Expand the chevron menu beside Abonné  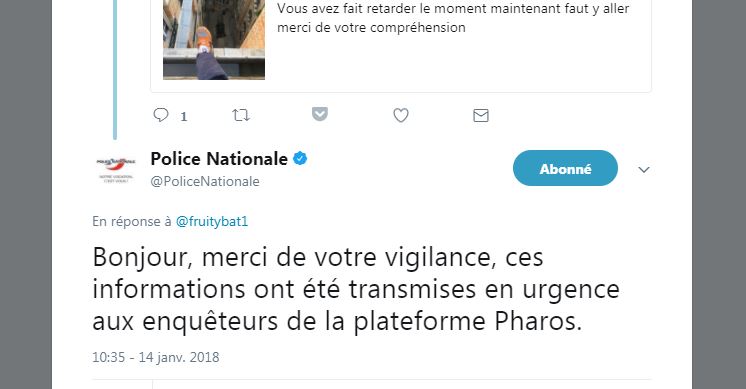point(644,170)
